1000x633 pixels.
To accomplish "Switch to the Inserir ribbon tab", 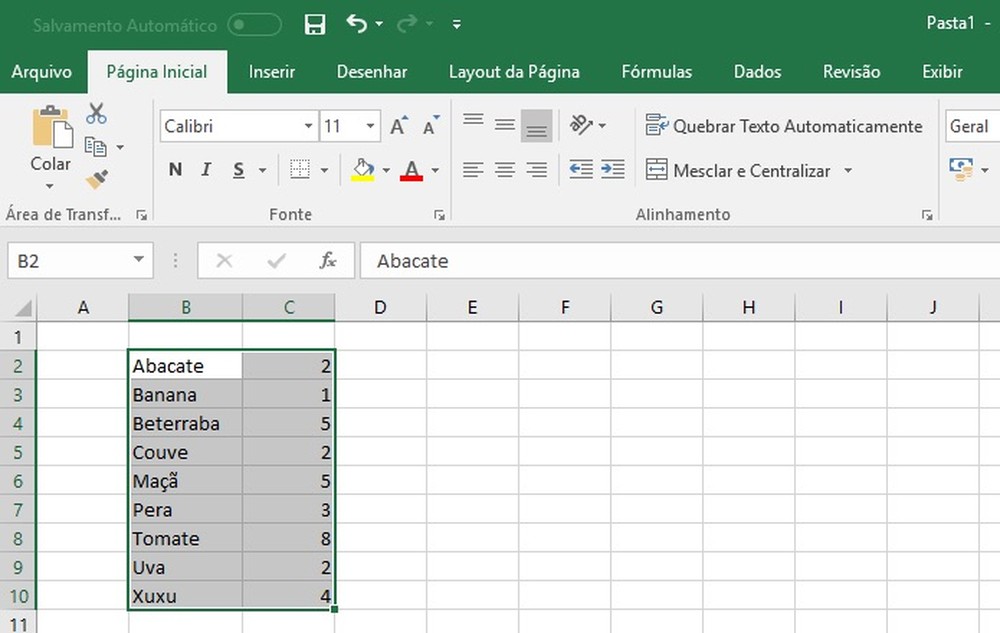I will [272, 71].
